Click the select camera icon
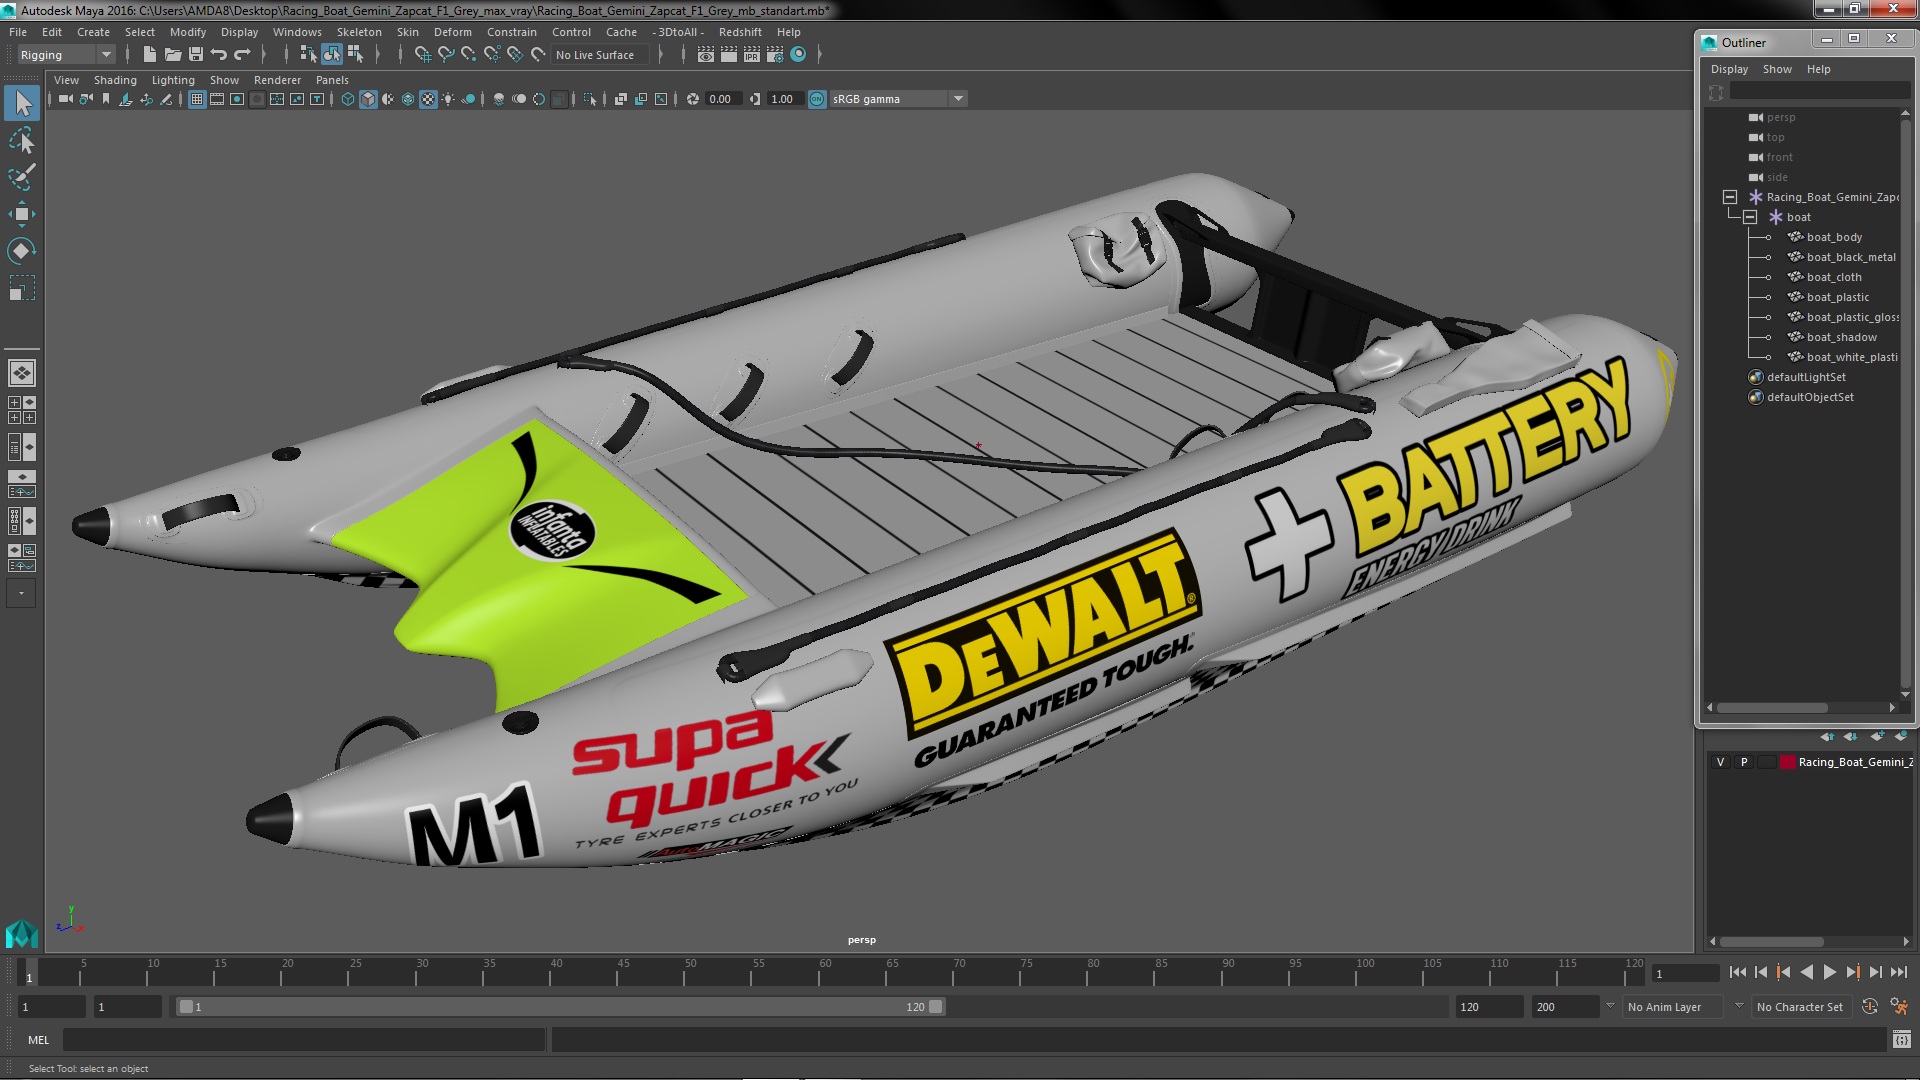Screen dimensions: 1920x1080 click(x=65, y=99)
